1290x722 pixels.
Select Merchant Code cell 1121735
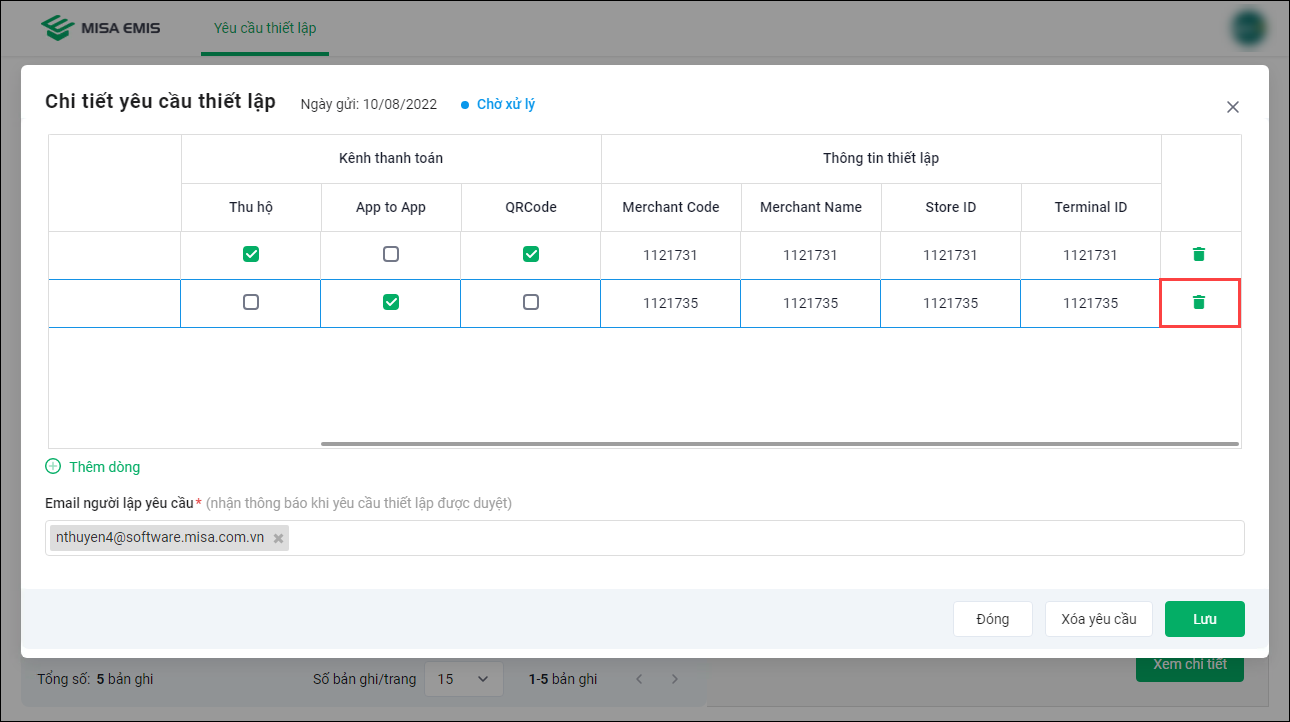(x=671, y=303)
